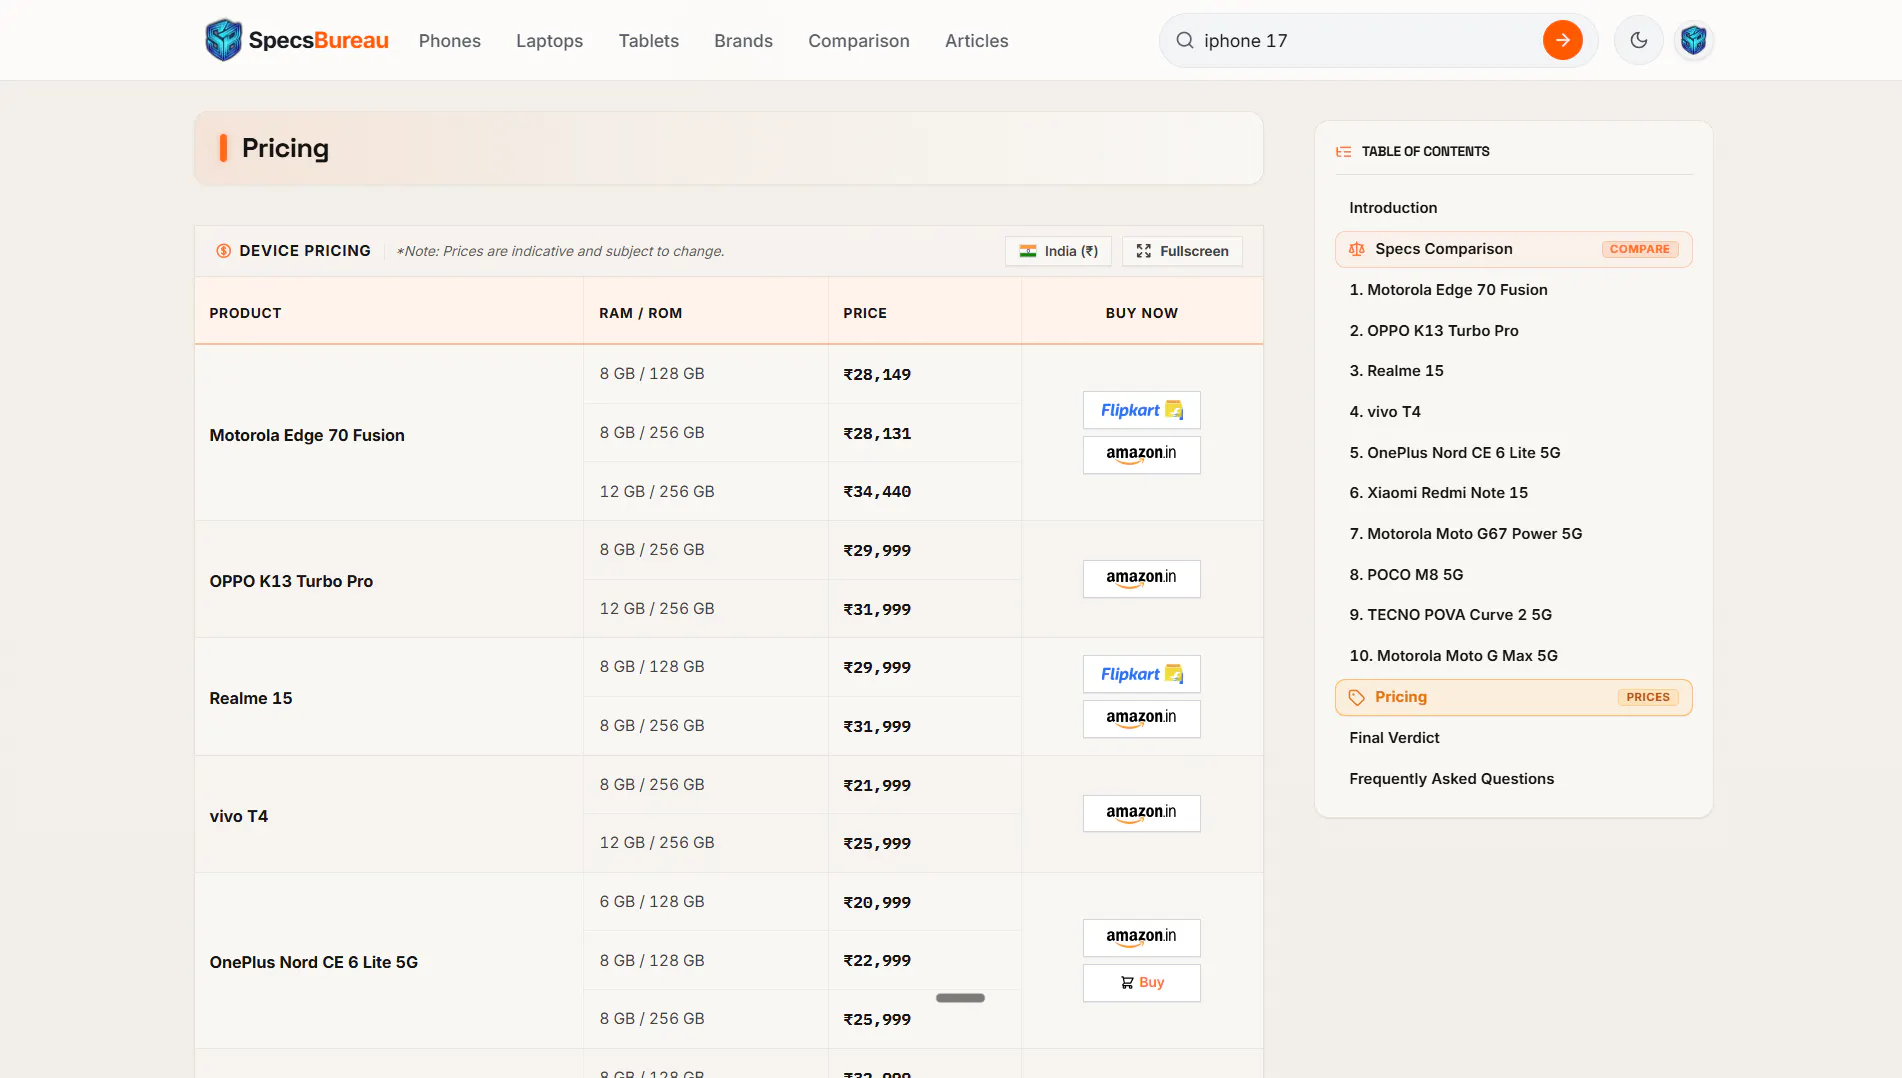Submit search with orange arrow button
Screen dimensions: 1902x1078
tap(1562, 40)
